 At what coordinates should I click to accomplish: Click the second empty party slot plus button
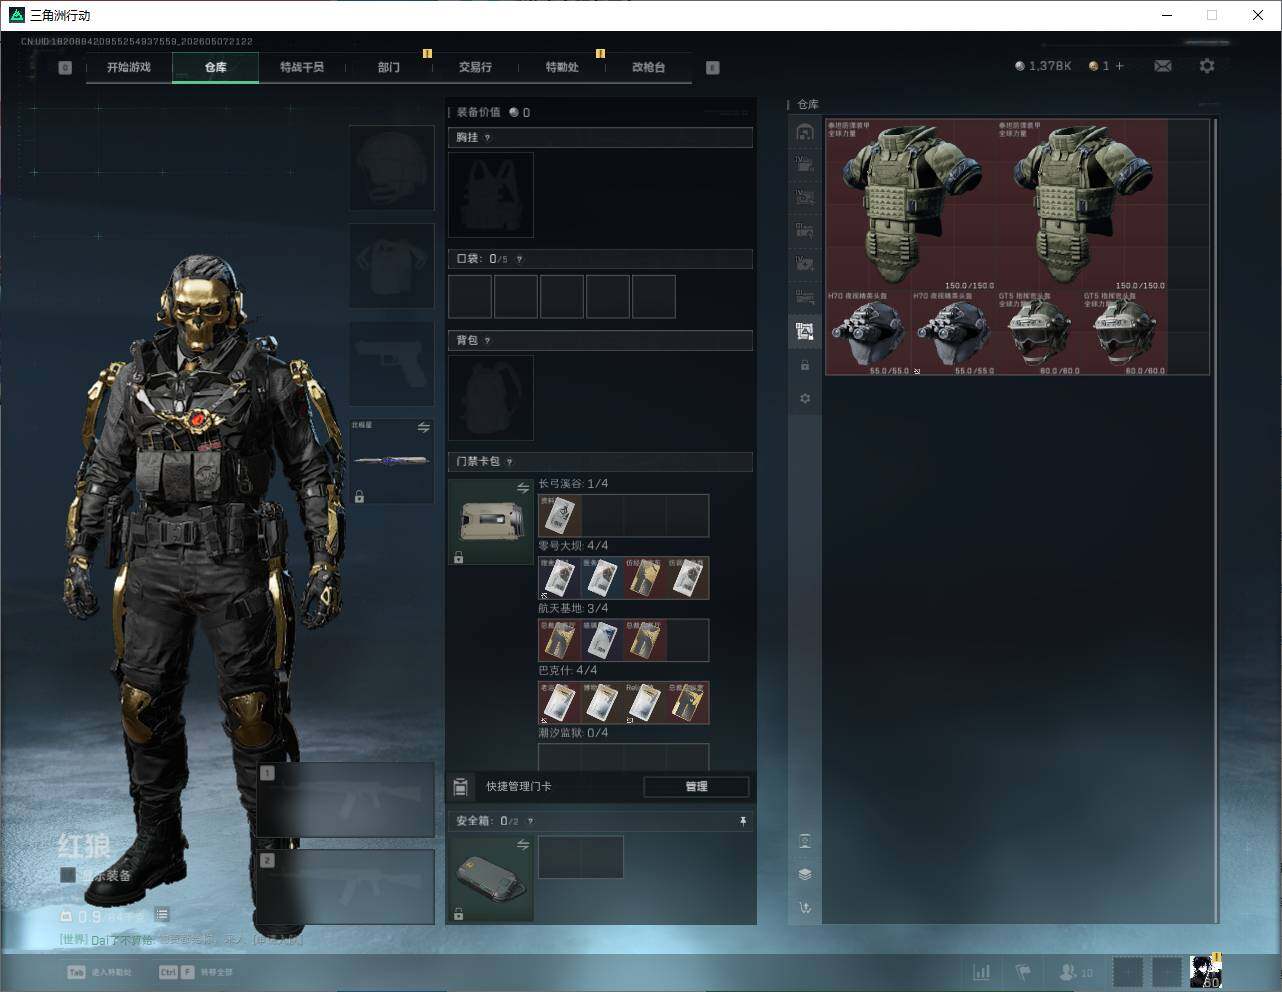[1167, 972]
